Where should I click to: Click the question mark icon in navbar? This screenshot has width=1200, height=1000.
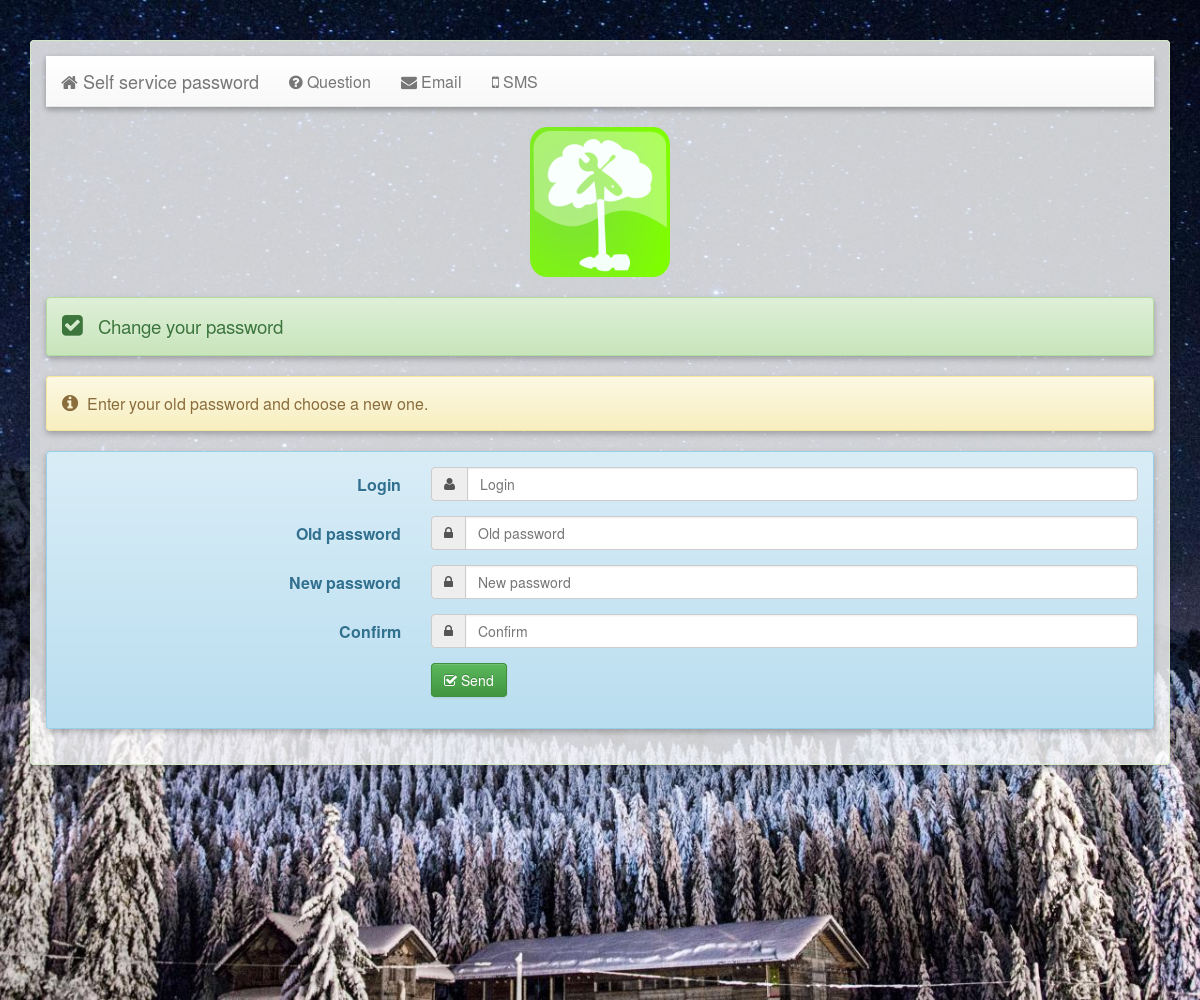(x=296, y=83)
